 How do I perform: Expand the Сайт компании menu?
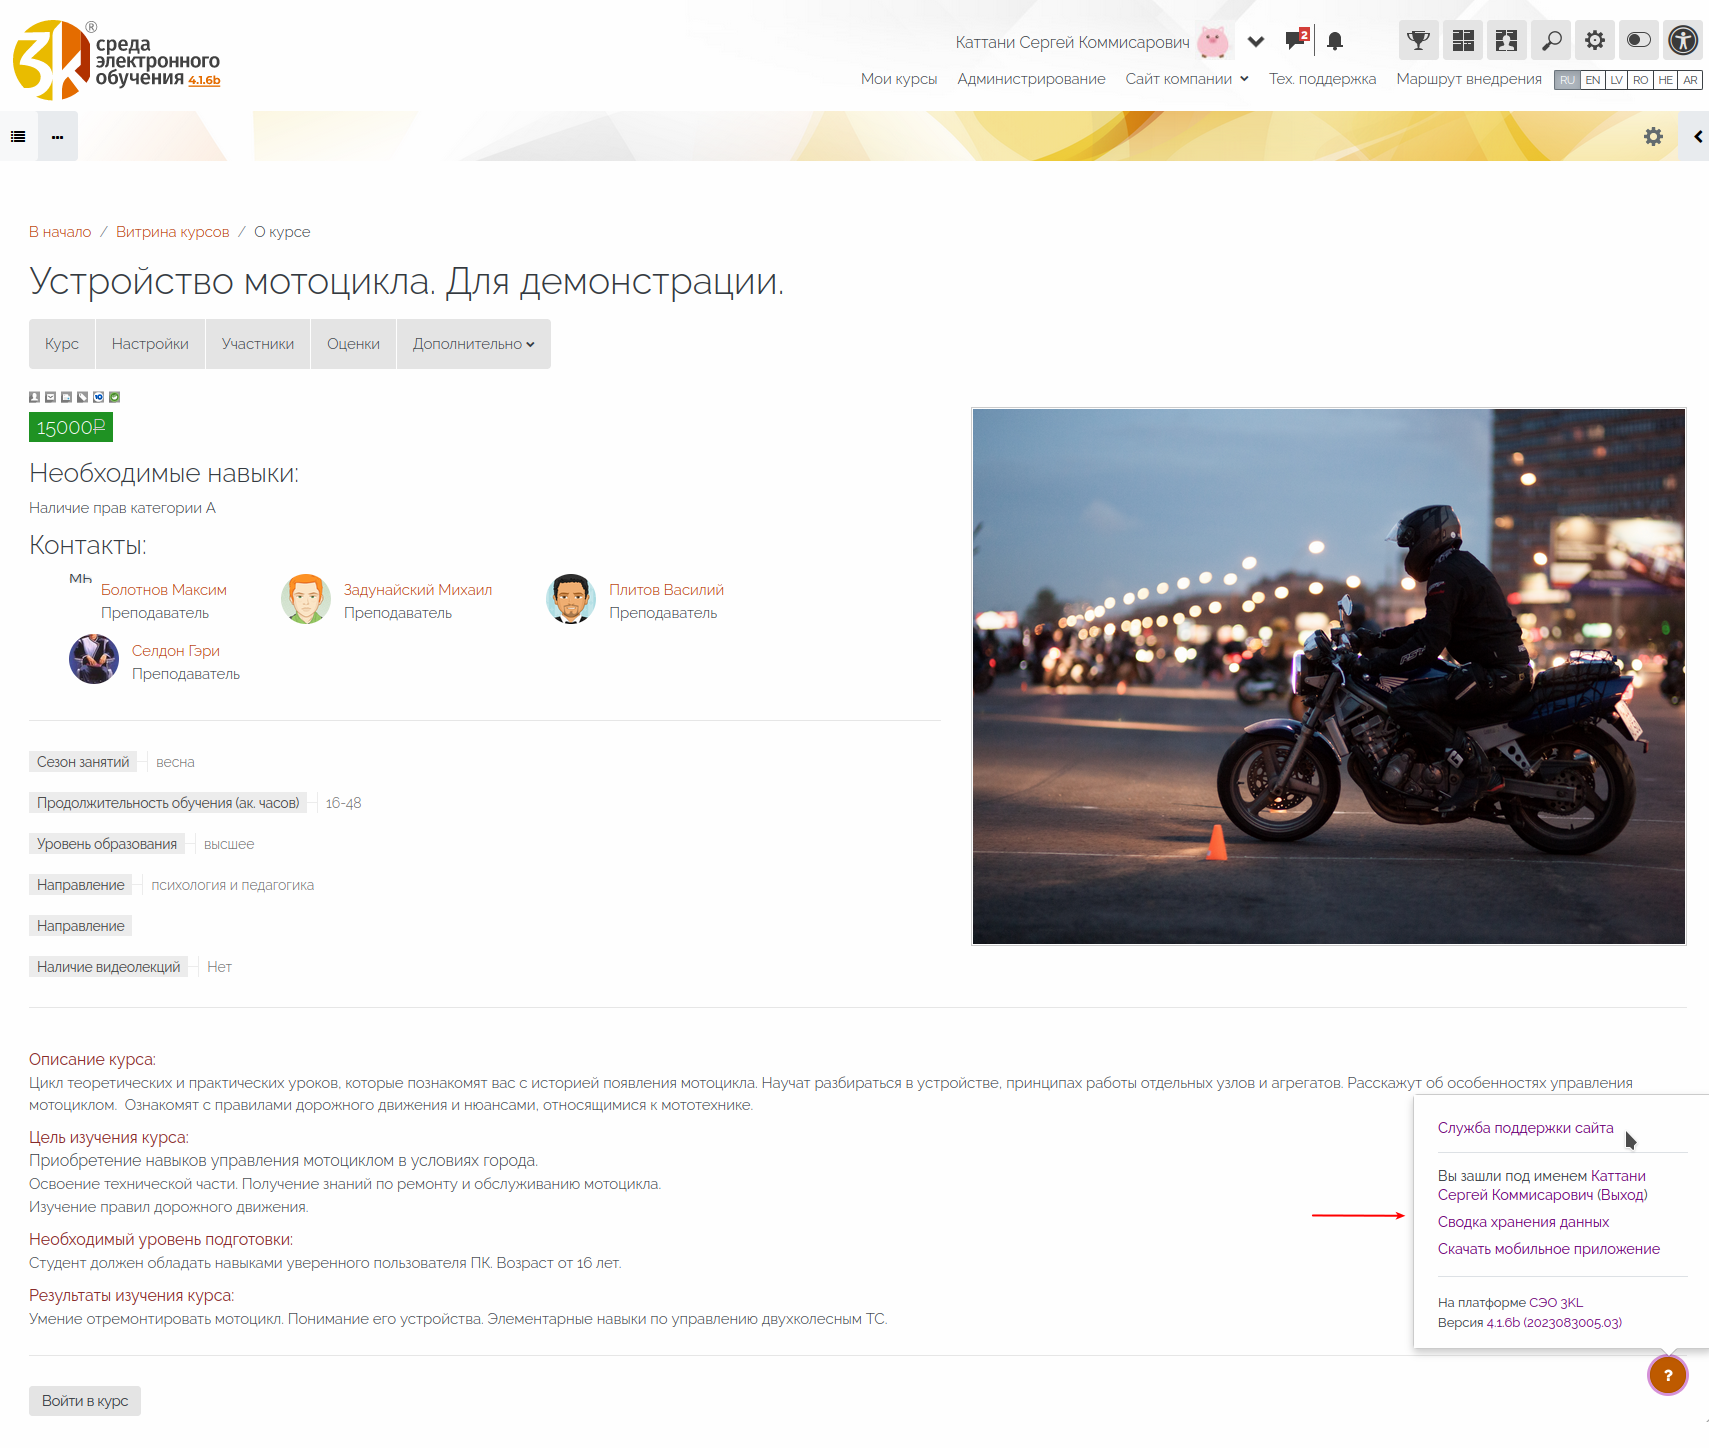coord(1186,79)
